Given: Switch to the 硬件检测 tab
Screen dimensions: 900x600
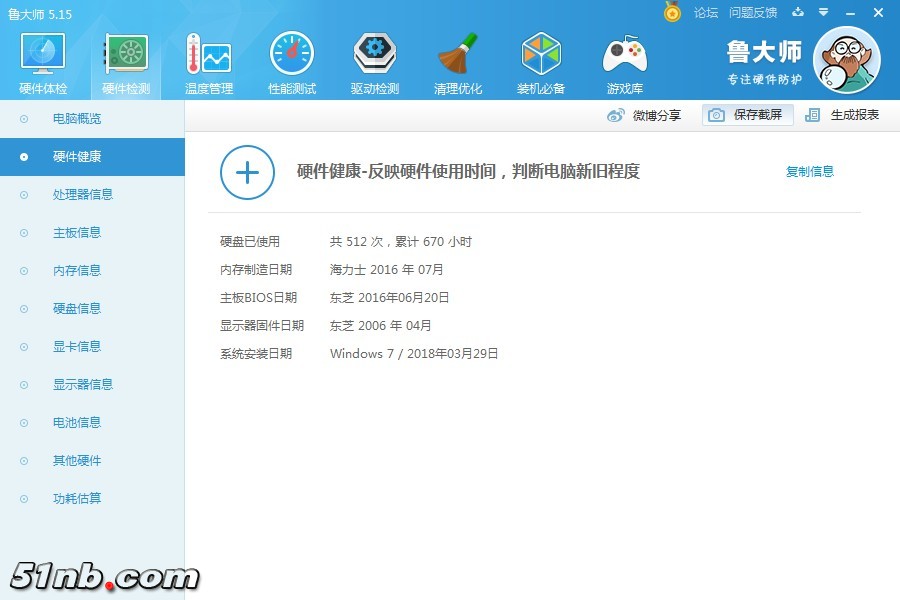Looking at the screenshot, I should click(124, 60).
